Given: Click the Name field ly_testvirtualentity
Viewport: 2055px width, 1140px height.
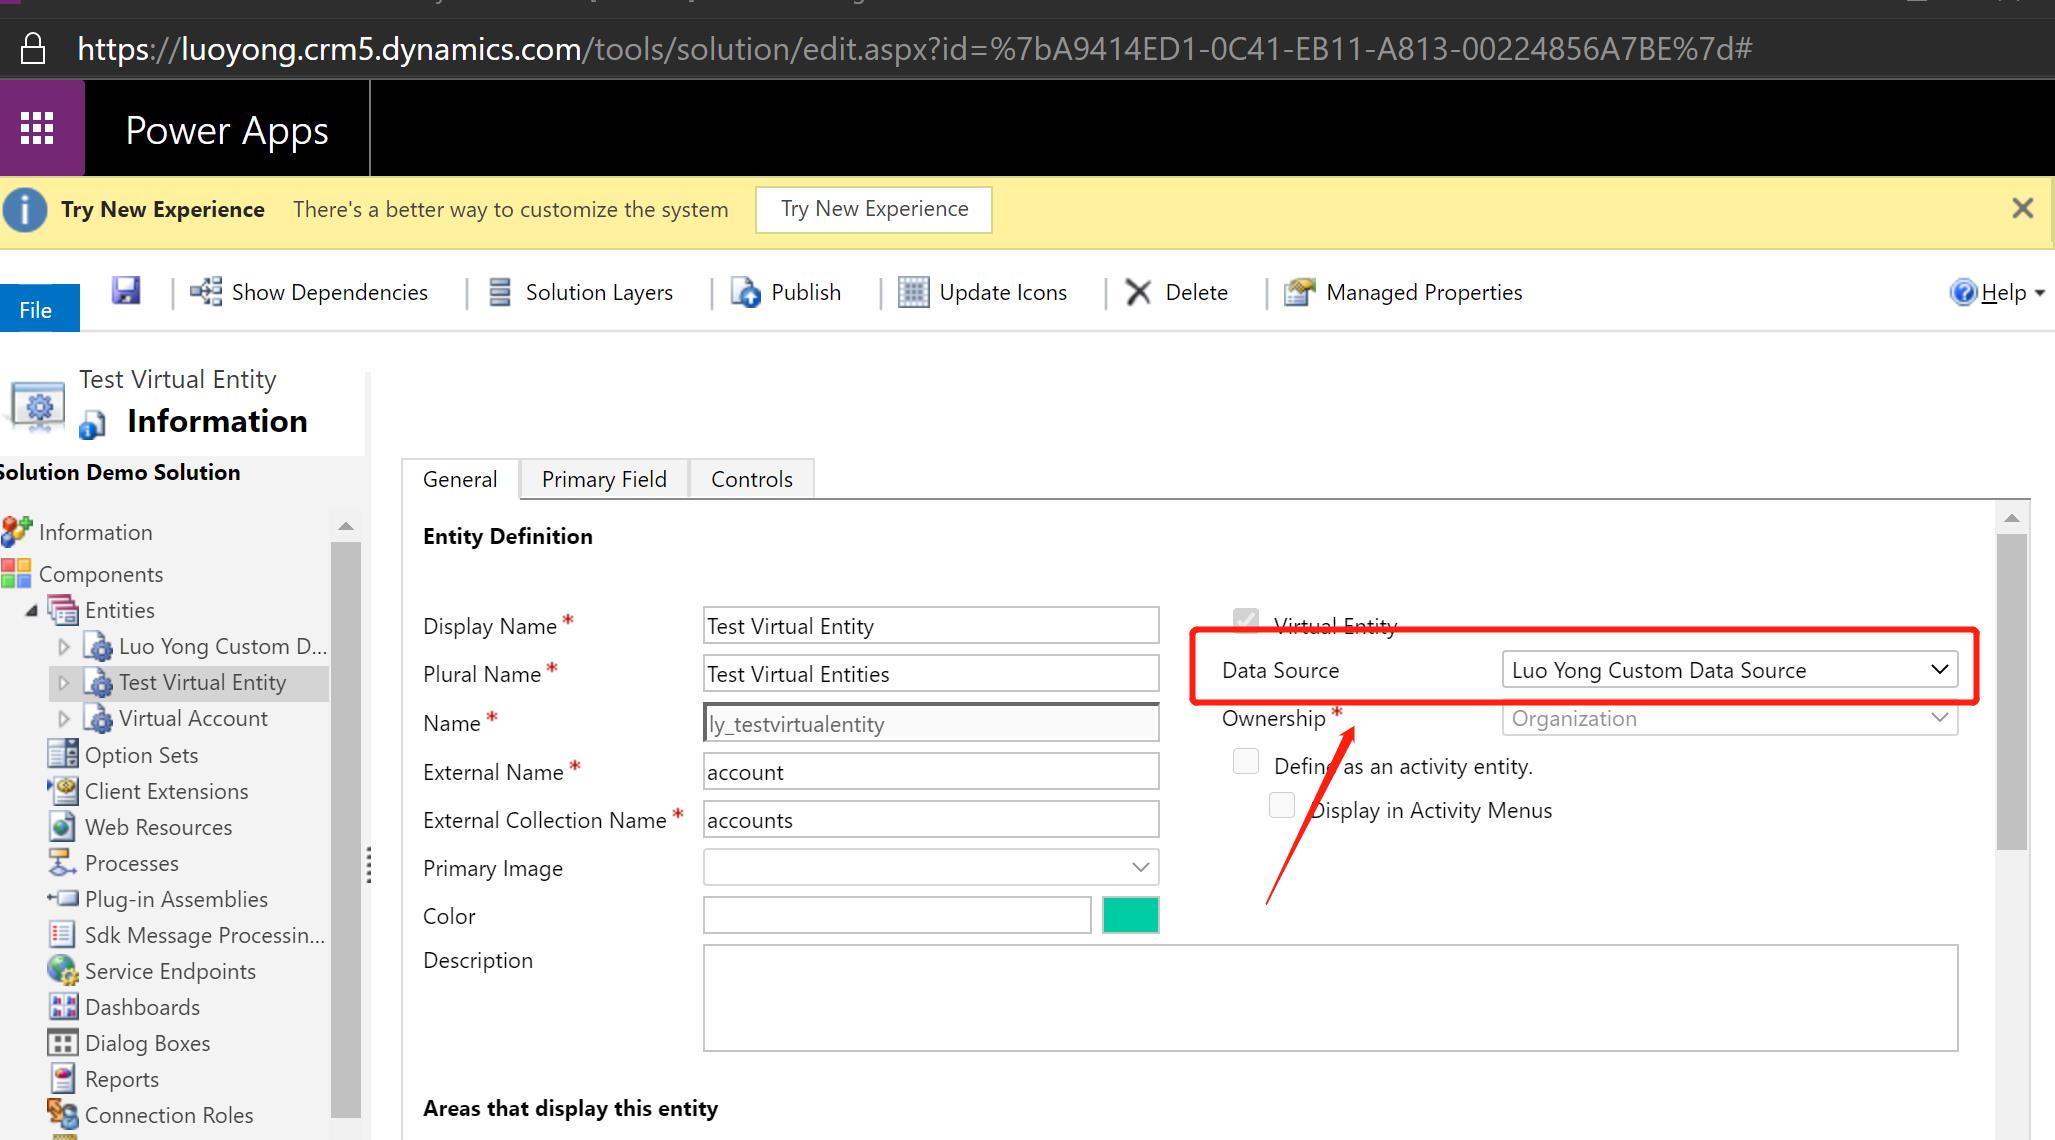Looking at the screenshot, I should pyautogui.click(x=931, y=723).
